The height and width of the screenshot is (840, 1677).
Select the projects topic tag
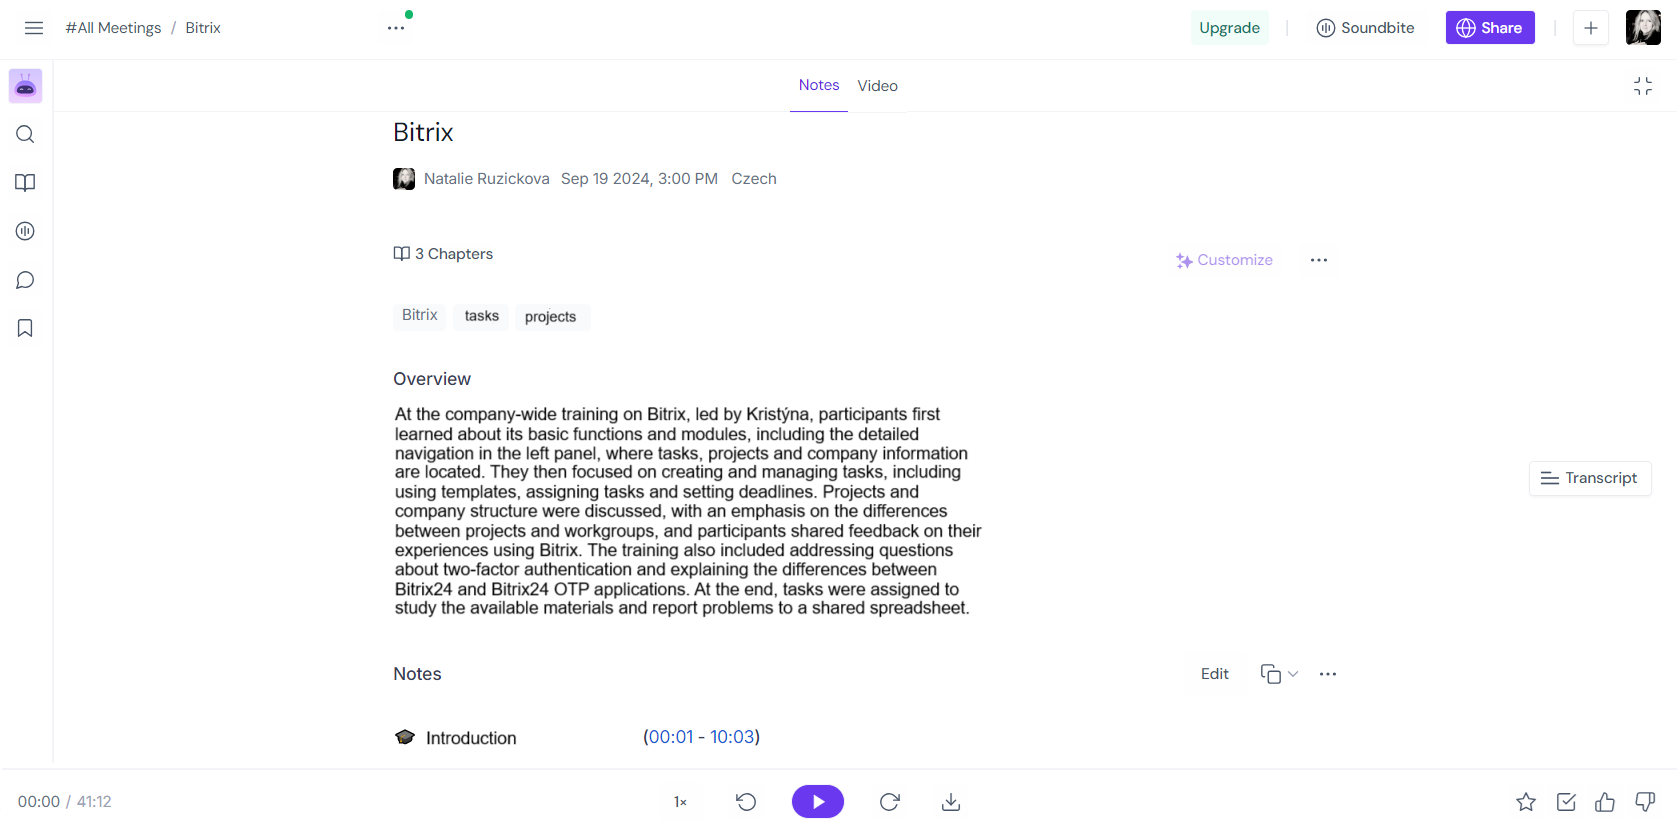pos(551,317)
